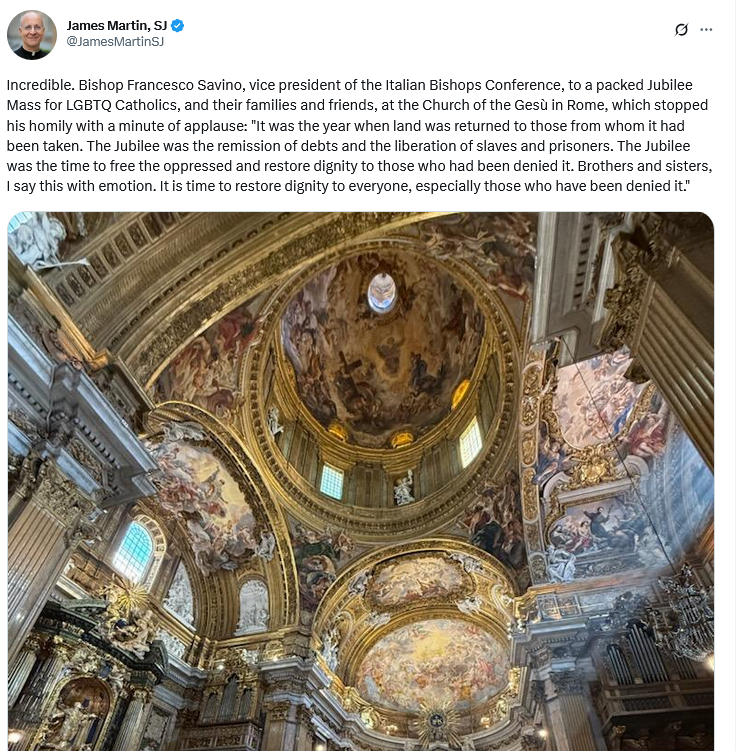Click the blue verified checkmark badge
Image resolution: width=738 pixels, height=751 pixels.
(x=177, y=25)
